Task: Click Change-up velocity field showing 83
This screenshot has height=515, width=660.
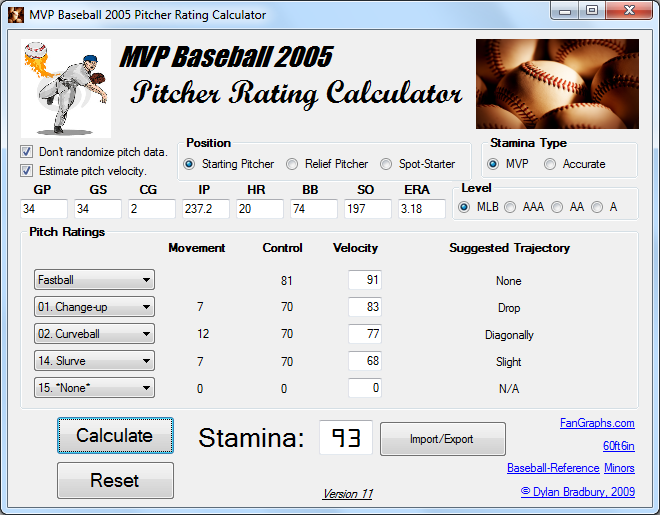Action: pos(365,307)
